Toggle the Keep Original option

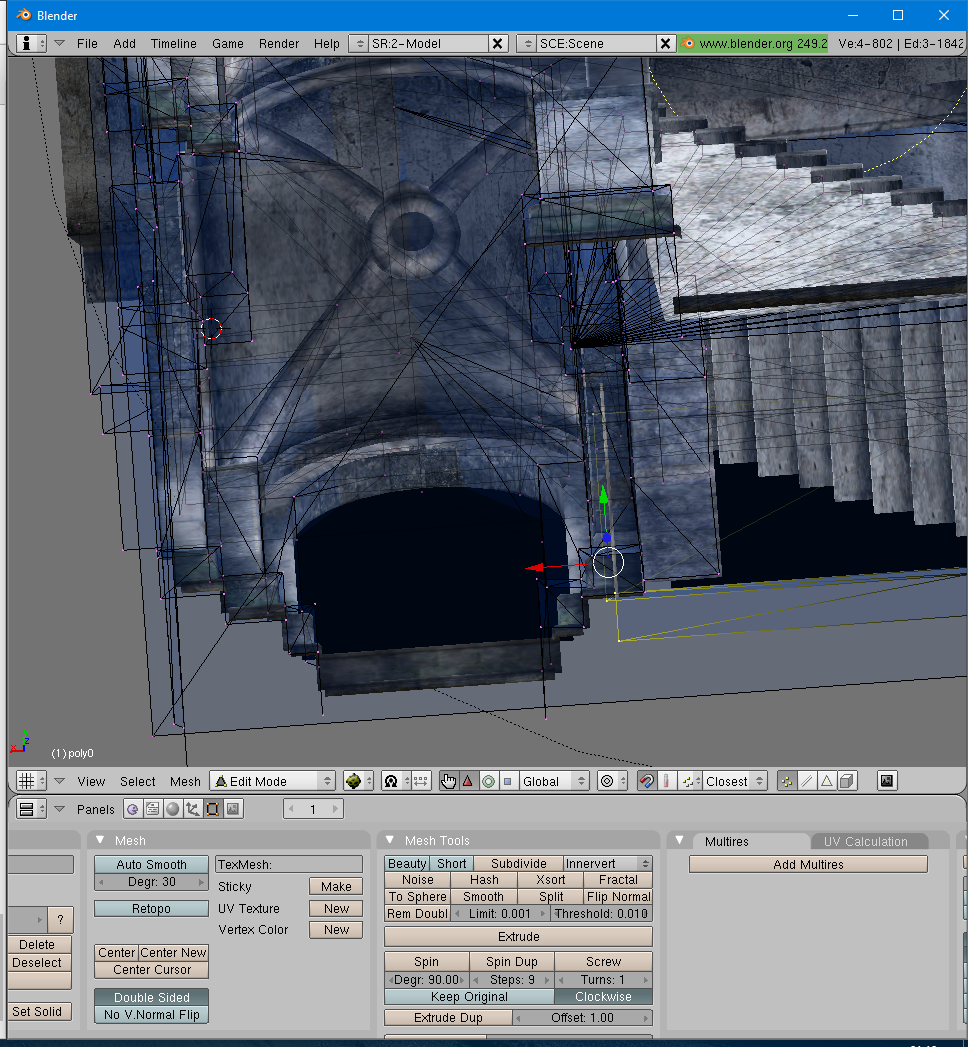(469, 997)
